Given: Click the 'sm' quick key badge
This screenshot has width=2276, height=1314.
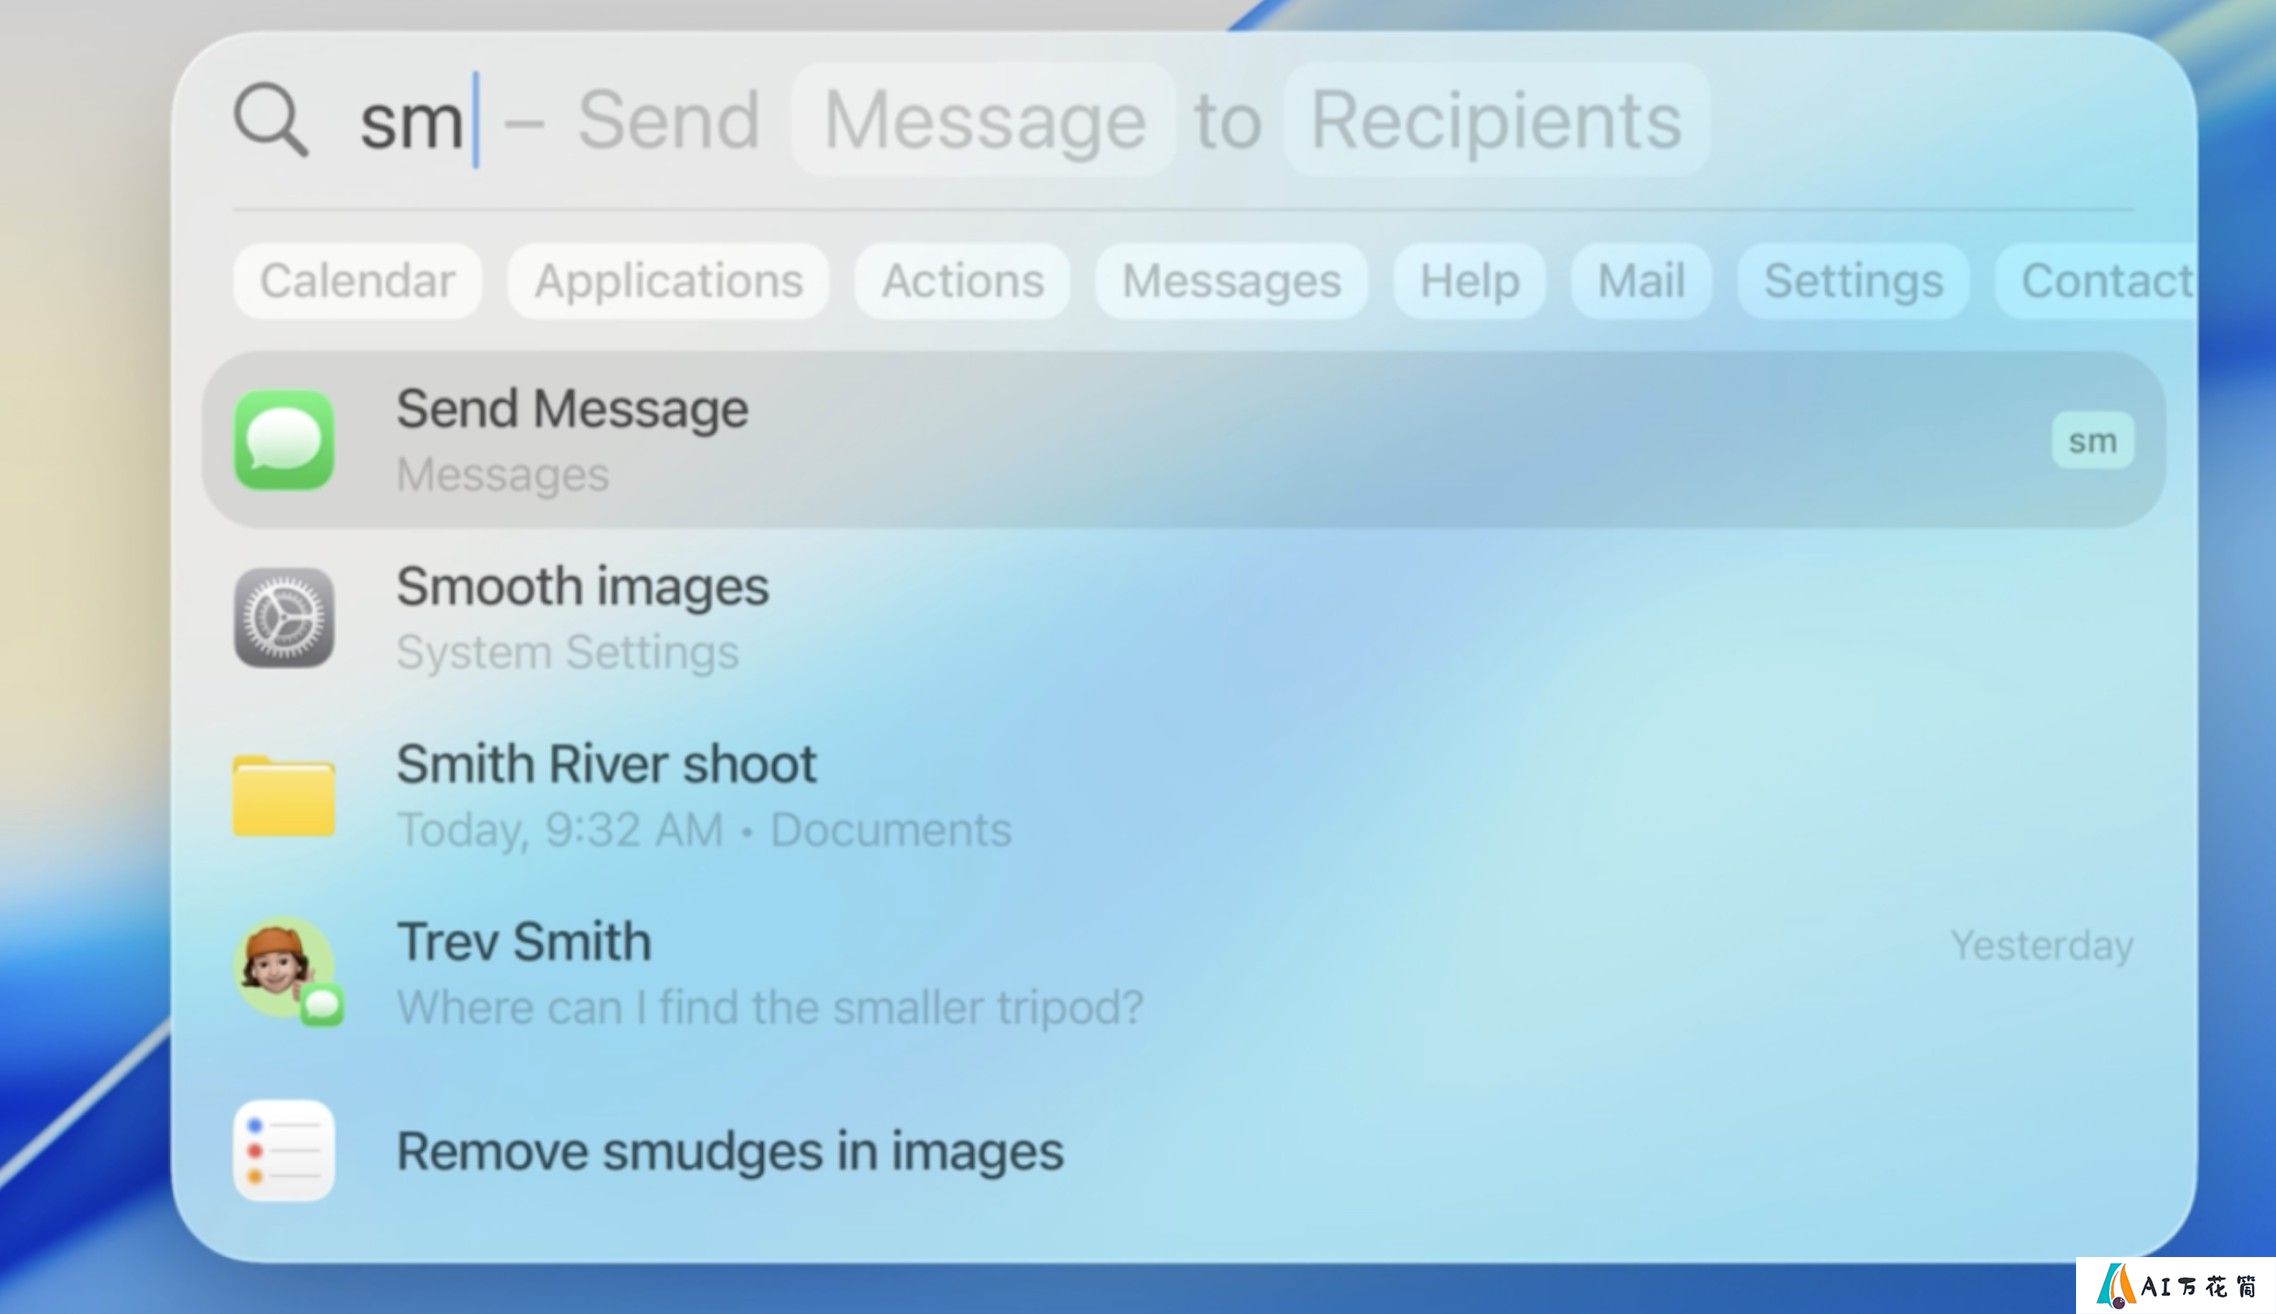Looking at the screenshot, I should [2093, 441].
